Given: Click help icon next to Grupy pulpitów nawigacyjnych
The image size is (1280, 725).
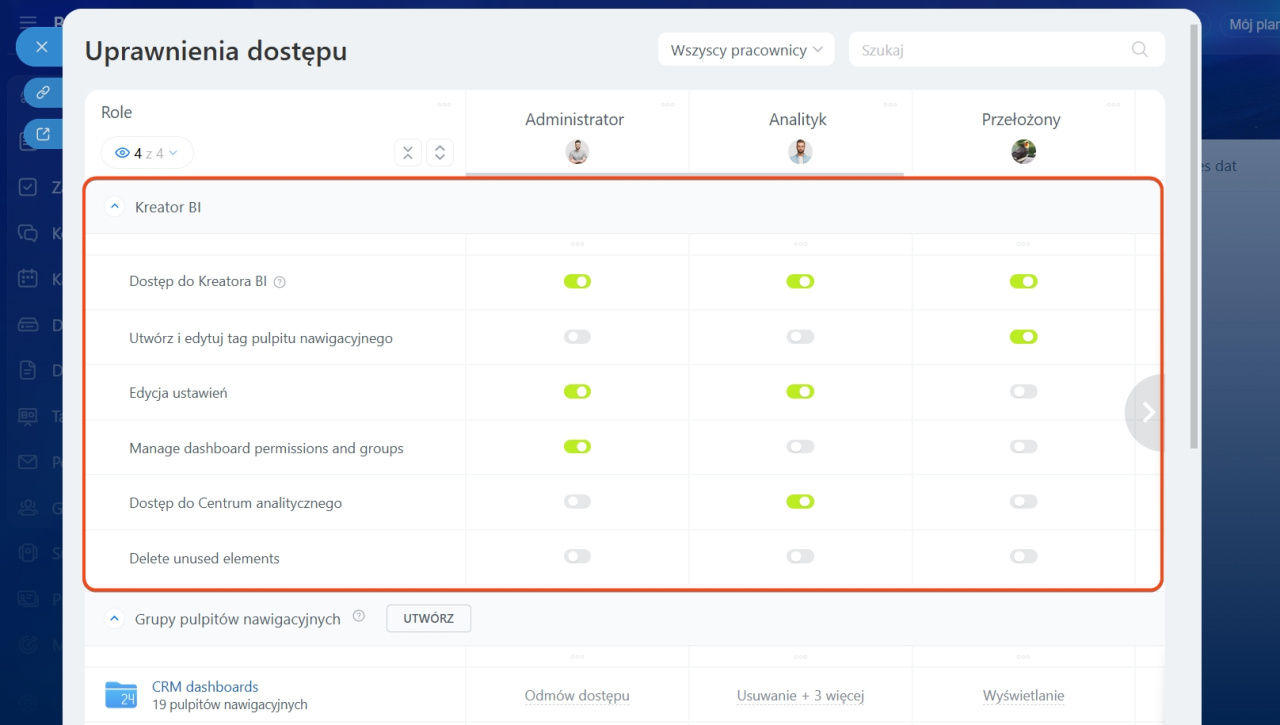Looking at the screenshot, I should coord(359,617).
